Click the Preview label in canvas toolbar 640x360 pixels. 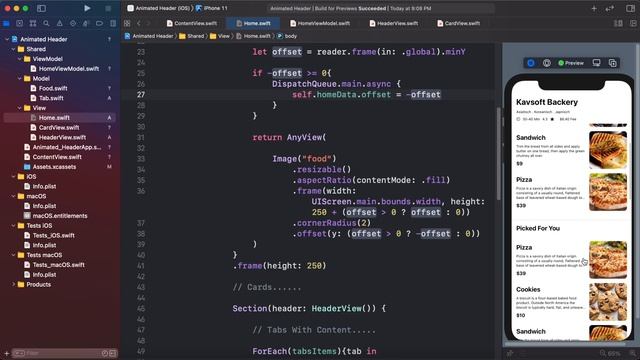click(x=571, y=63)
